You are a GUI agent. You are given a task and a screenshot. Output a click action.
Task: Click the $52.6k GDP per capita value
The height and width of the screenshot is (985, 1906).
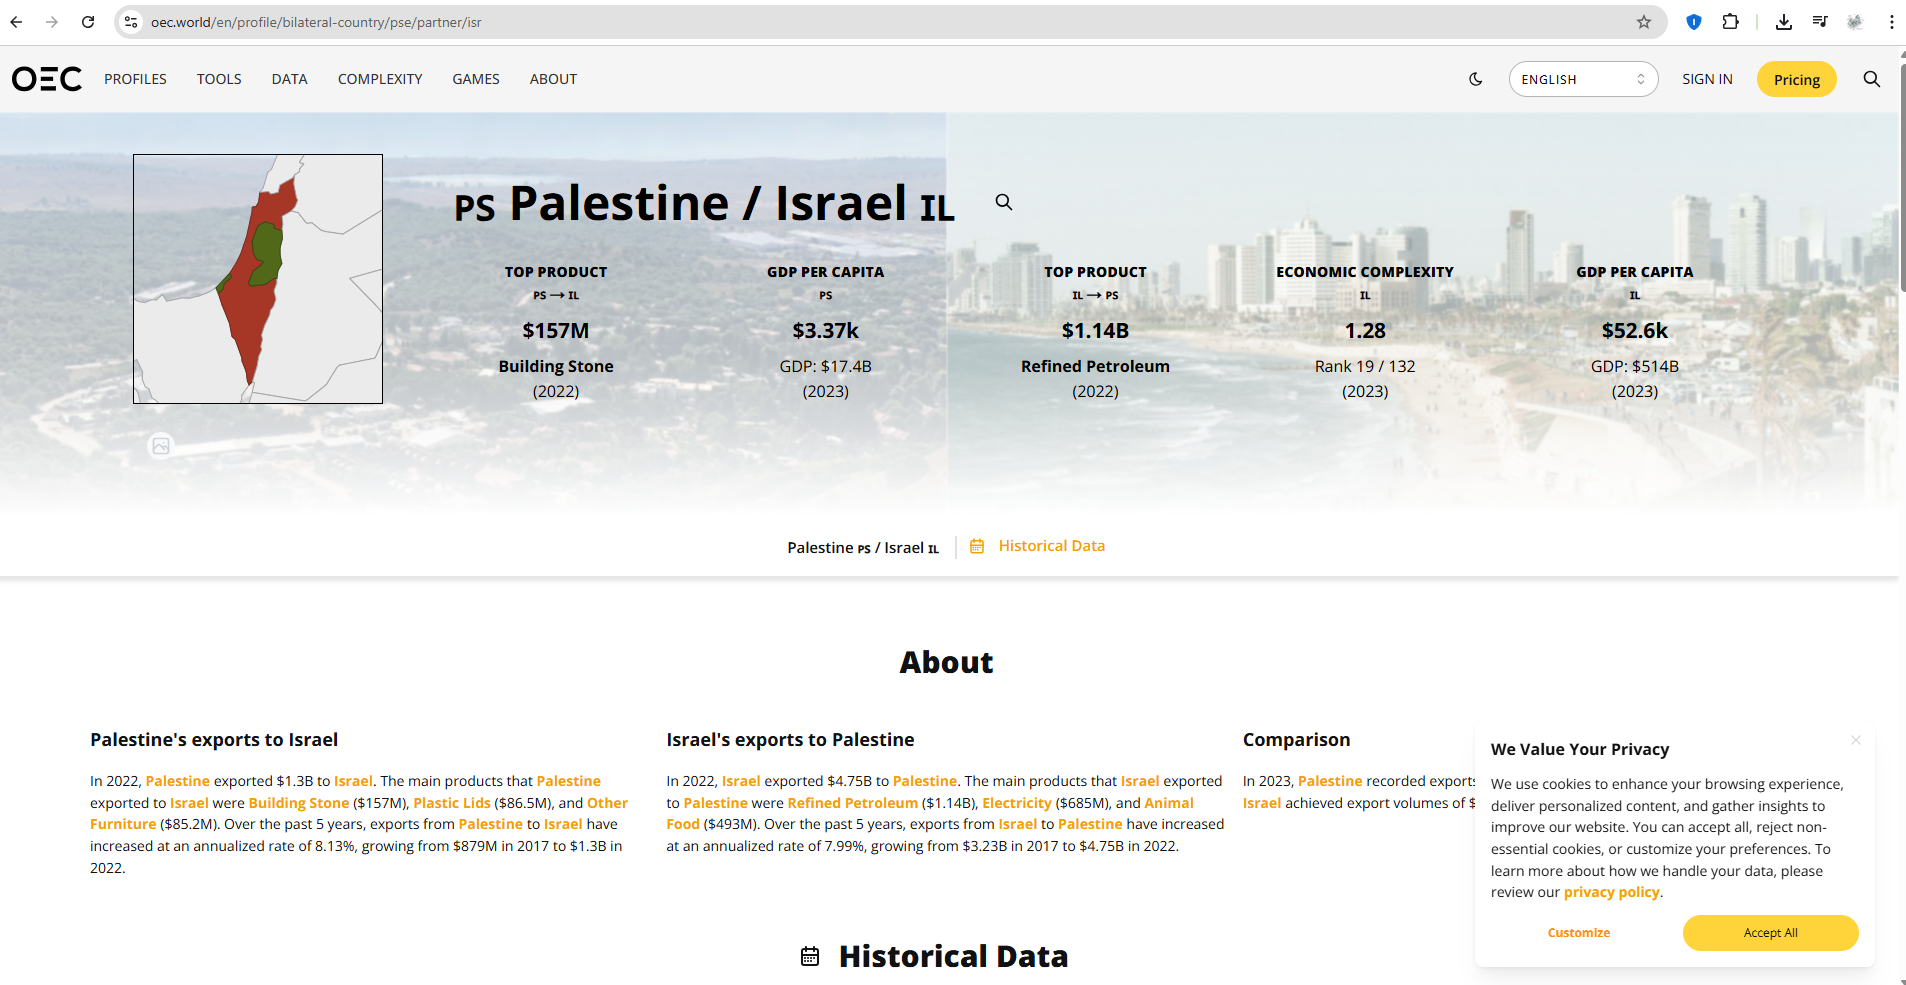pyautogui.click(x=1635, y=331)
